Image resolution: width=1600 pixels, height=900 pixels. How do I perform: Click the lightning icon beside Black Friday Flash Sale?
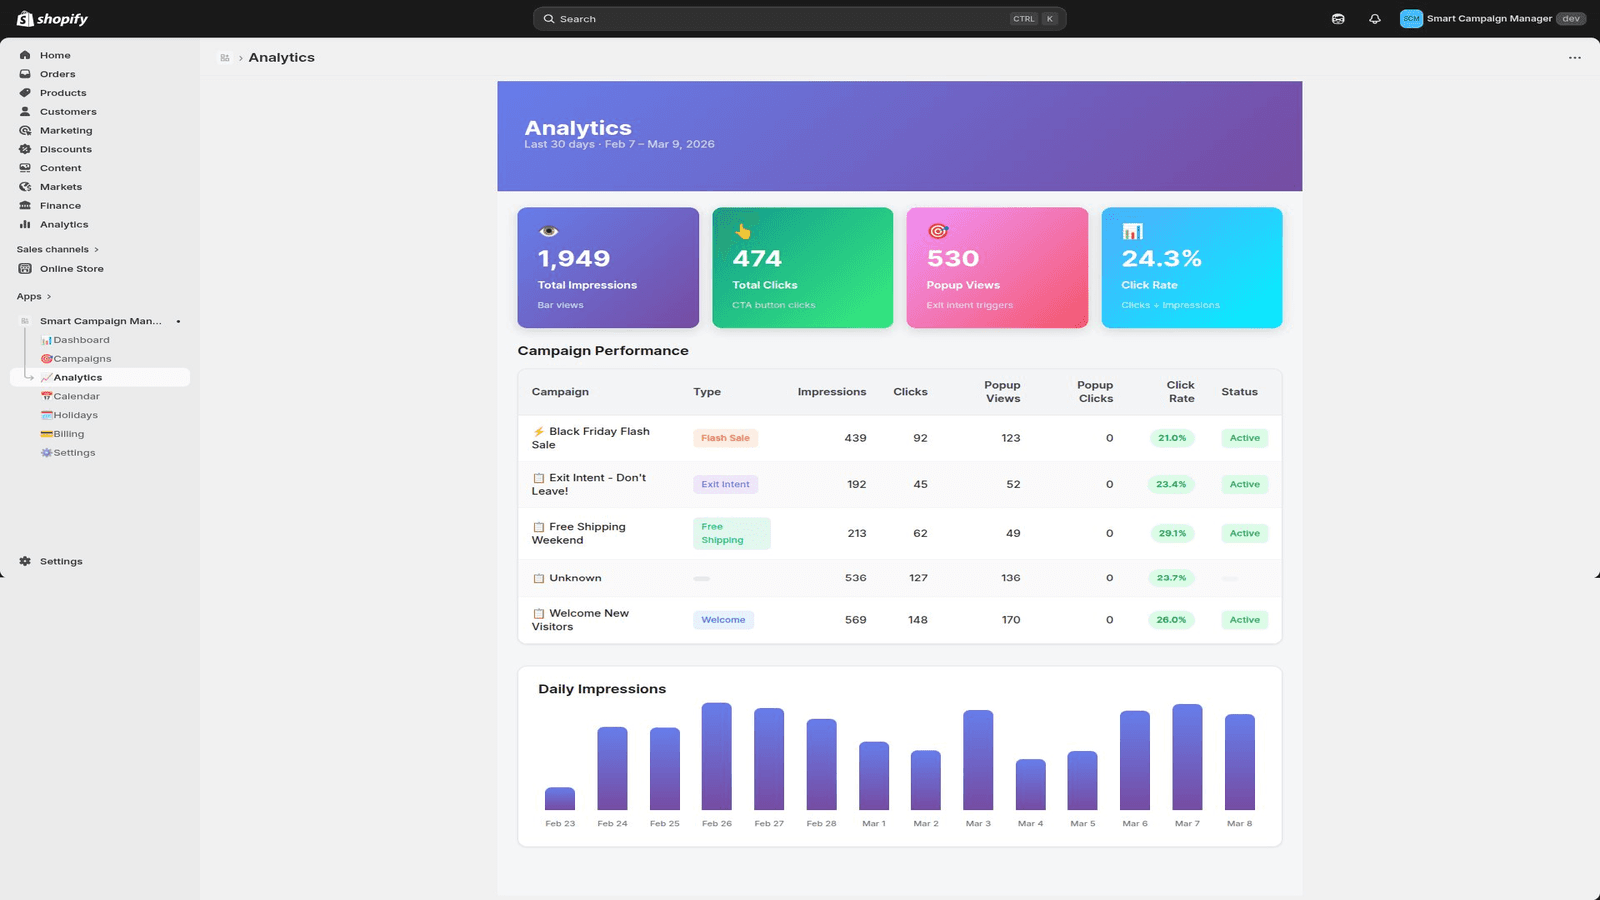tap(539, 432)
